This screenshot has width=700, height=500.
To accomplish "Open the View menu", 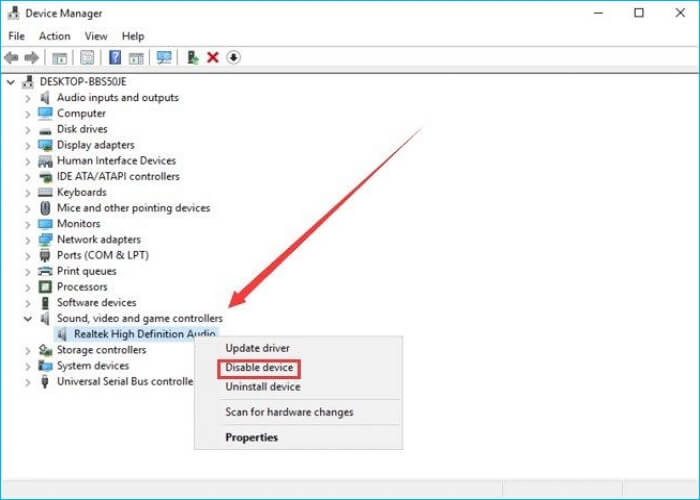I will [96, 36].
